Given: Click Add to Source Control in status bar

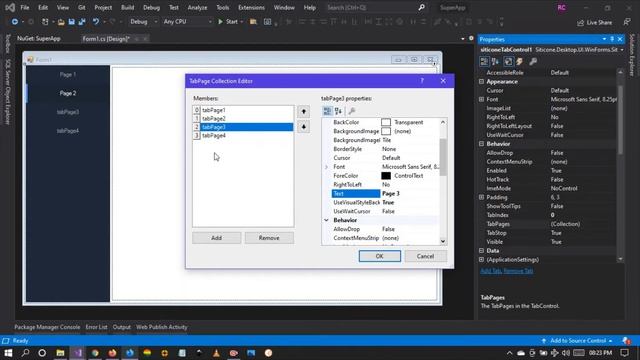Looking at the screenshot, I should click(577, 340).
